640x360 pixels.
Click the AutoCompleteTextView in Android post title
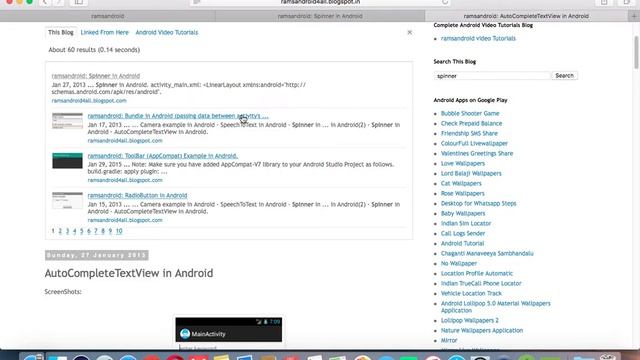pyautogui.click(x=129, y=273)
